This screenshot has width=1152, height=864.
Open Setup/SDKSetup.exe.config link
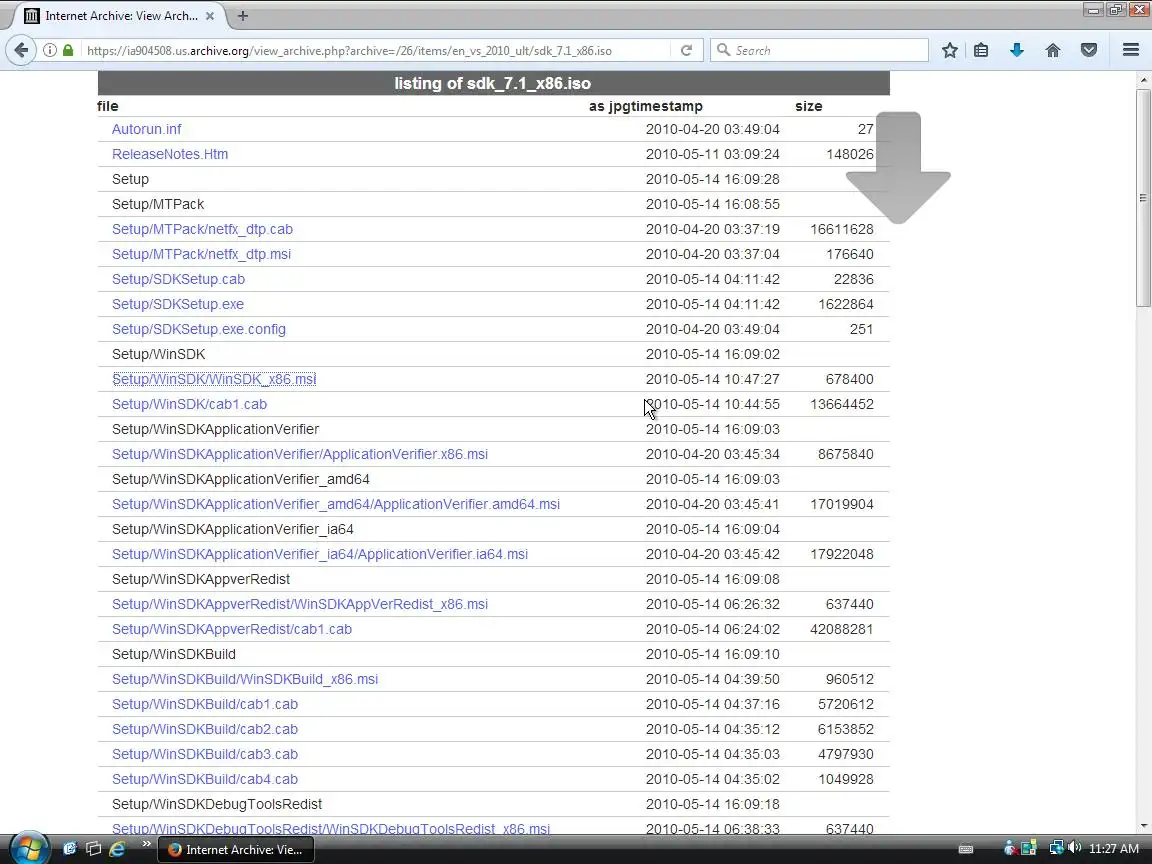(x=198, y=329)
